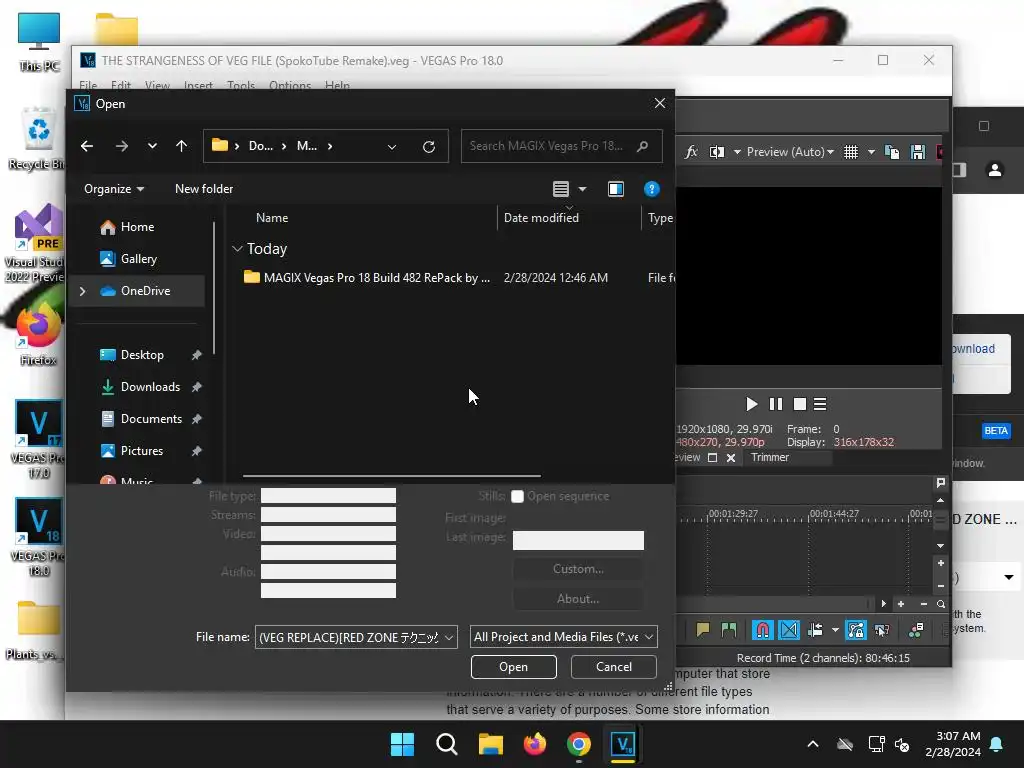Refresh the folder view
Viewport: 1024px width, 768px height.
click(x=429, y=146)
